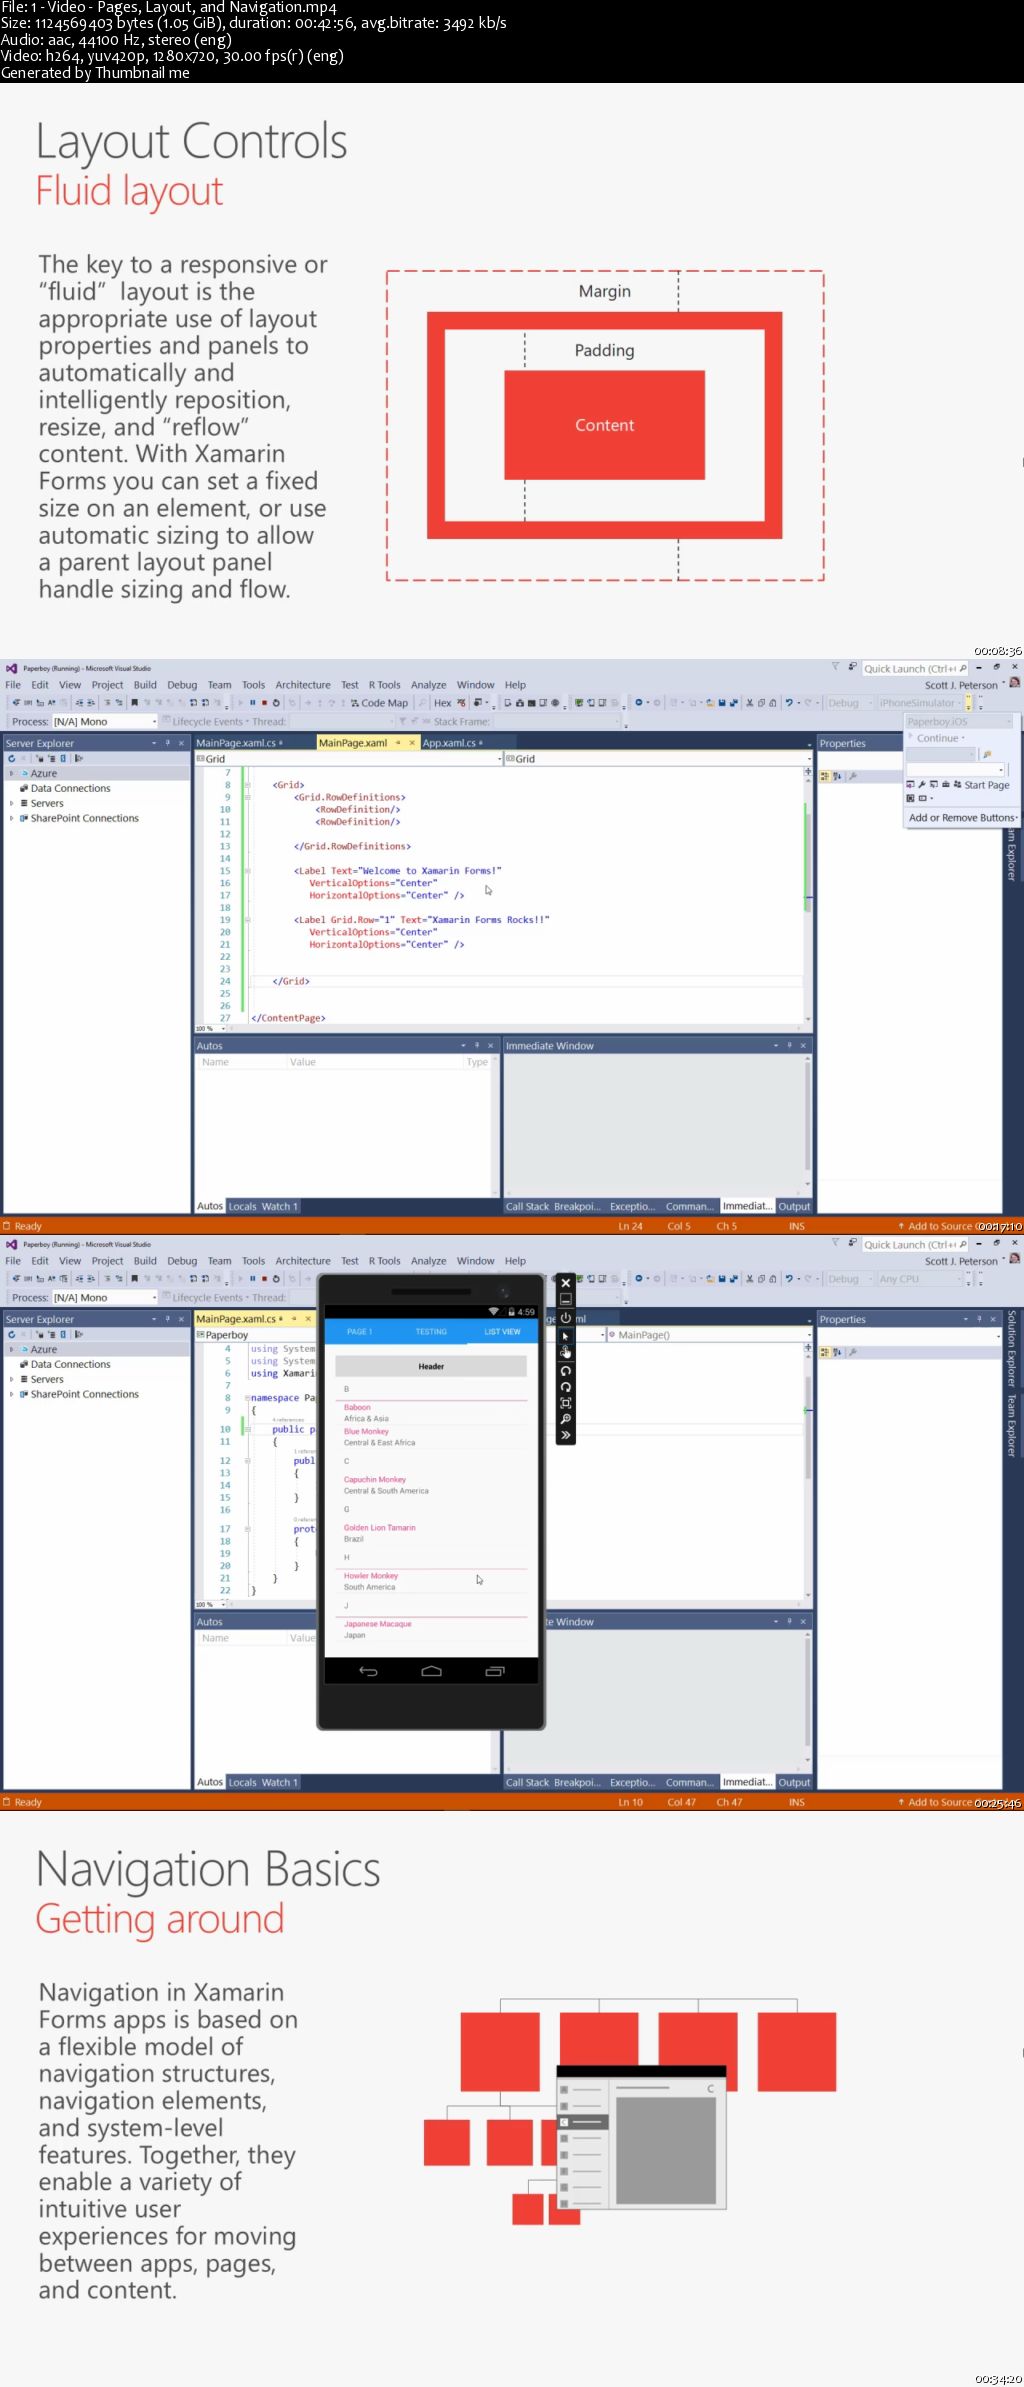
Task: Tap the Android back navigation button
Action: [368, 1671]
